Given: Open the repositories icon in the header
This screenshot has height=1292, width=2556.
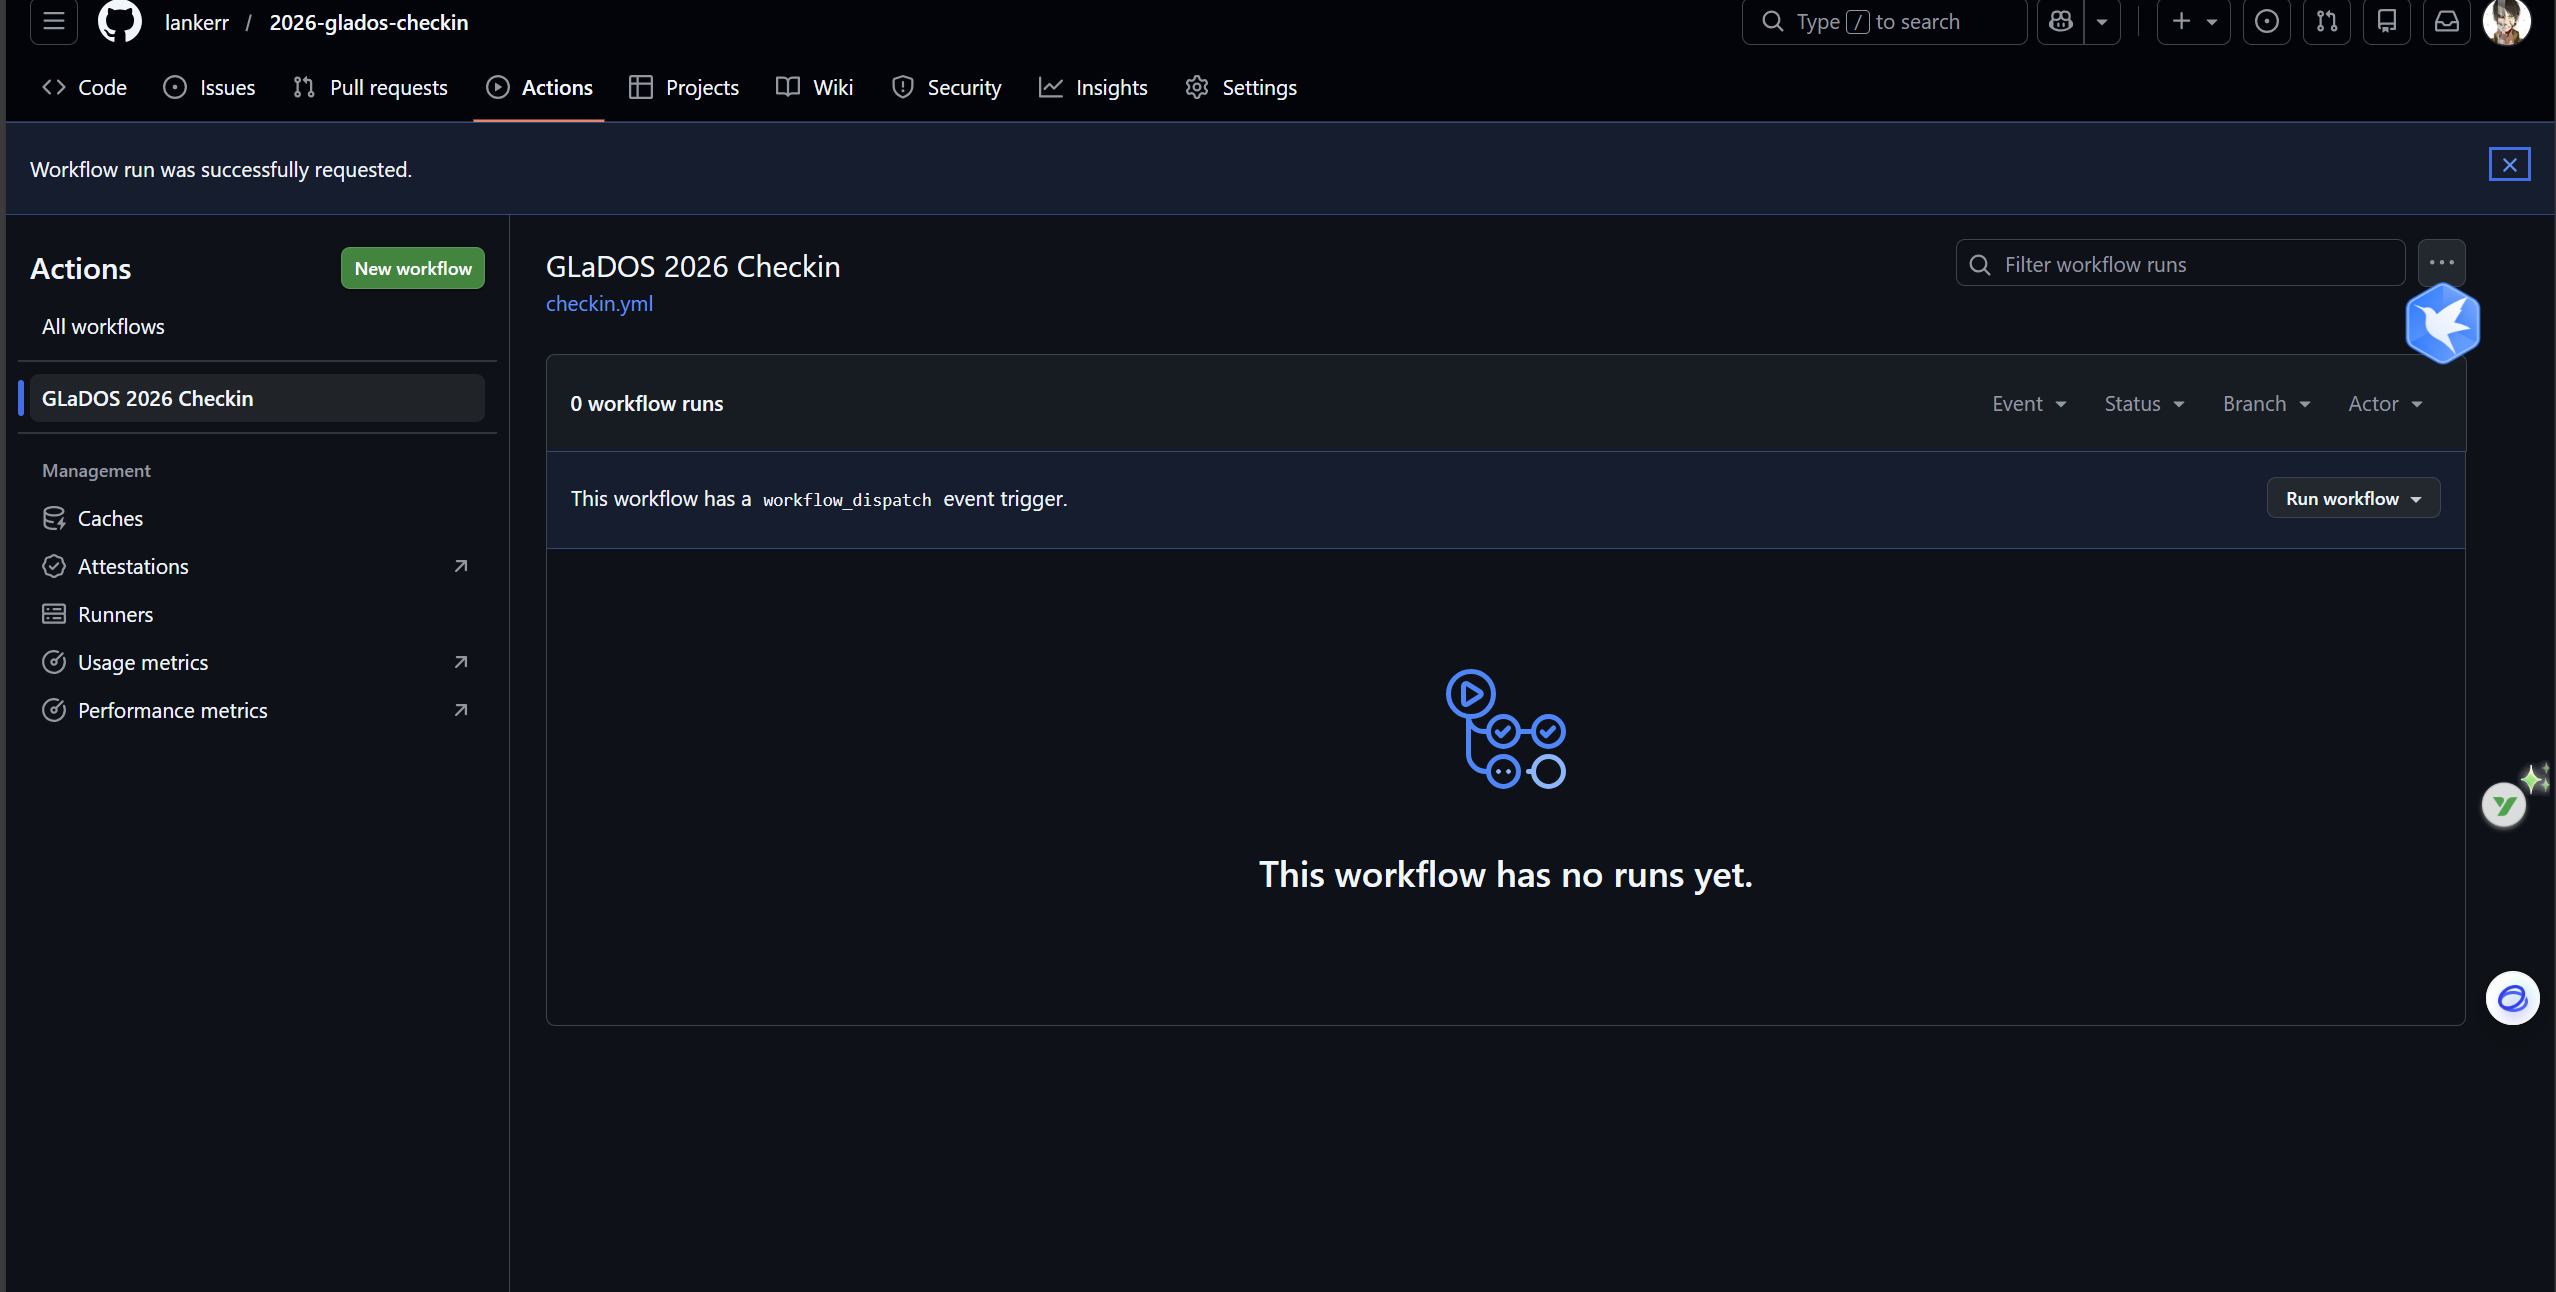Looking at the screenshot, I should click(2387, 21).
